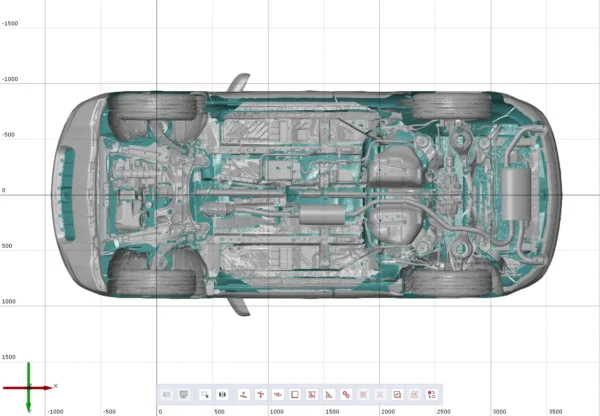The width and height of the screenshot is (600, 416).
Task: Click the greyed panel layout icon at the toolbar start
Action: [166, 394]
